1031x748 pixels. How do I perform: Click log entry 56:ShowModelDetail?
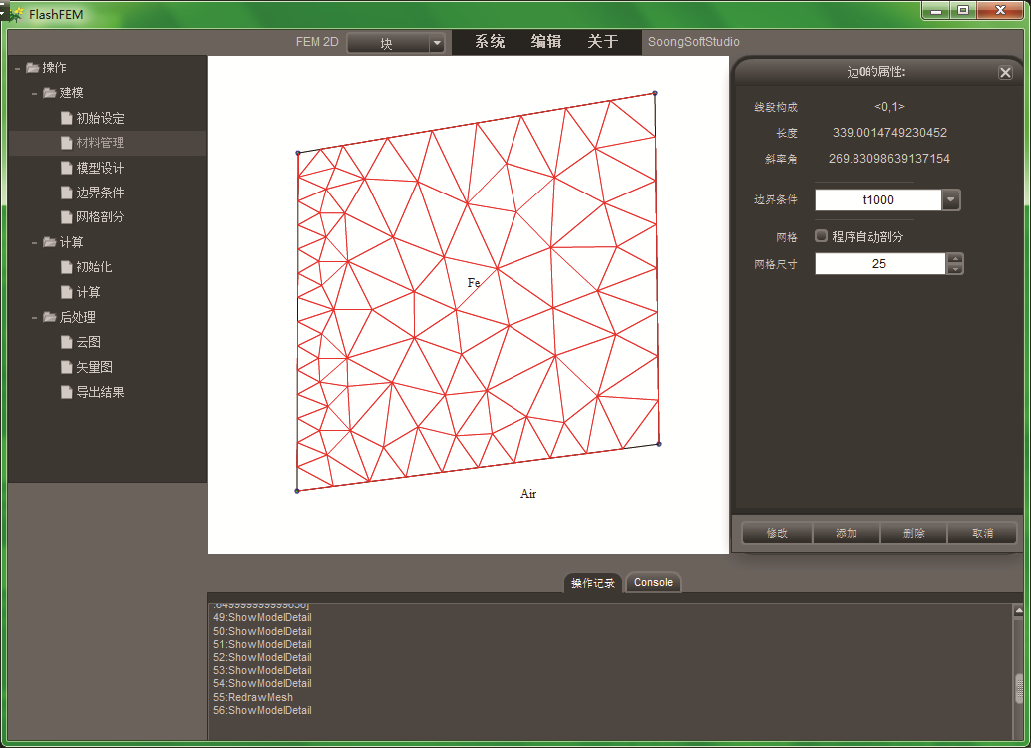point(262,710)
